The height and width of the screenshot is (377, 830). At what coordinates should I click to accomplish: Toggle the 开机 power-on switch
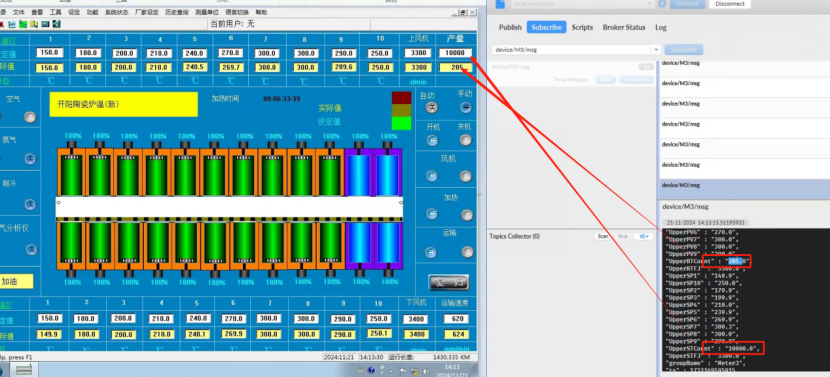tap(431, 140)
